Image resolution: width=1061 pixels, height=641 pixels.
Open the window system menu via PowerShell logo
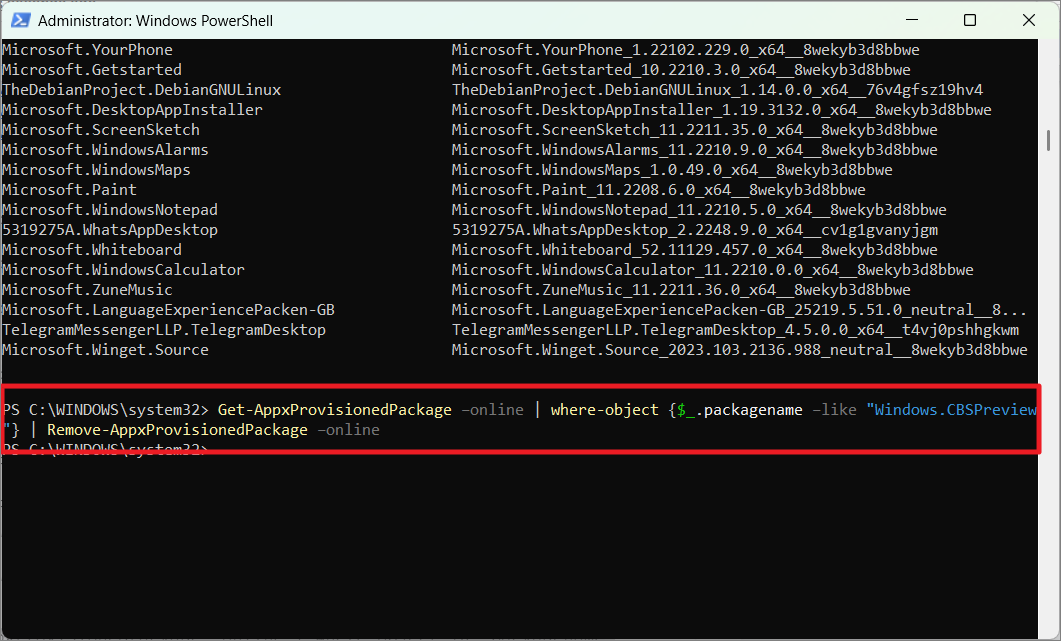click(20, 20)
